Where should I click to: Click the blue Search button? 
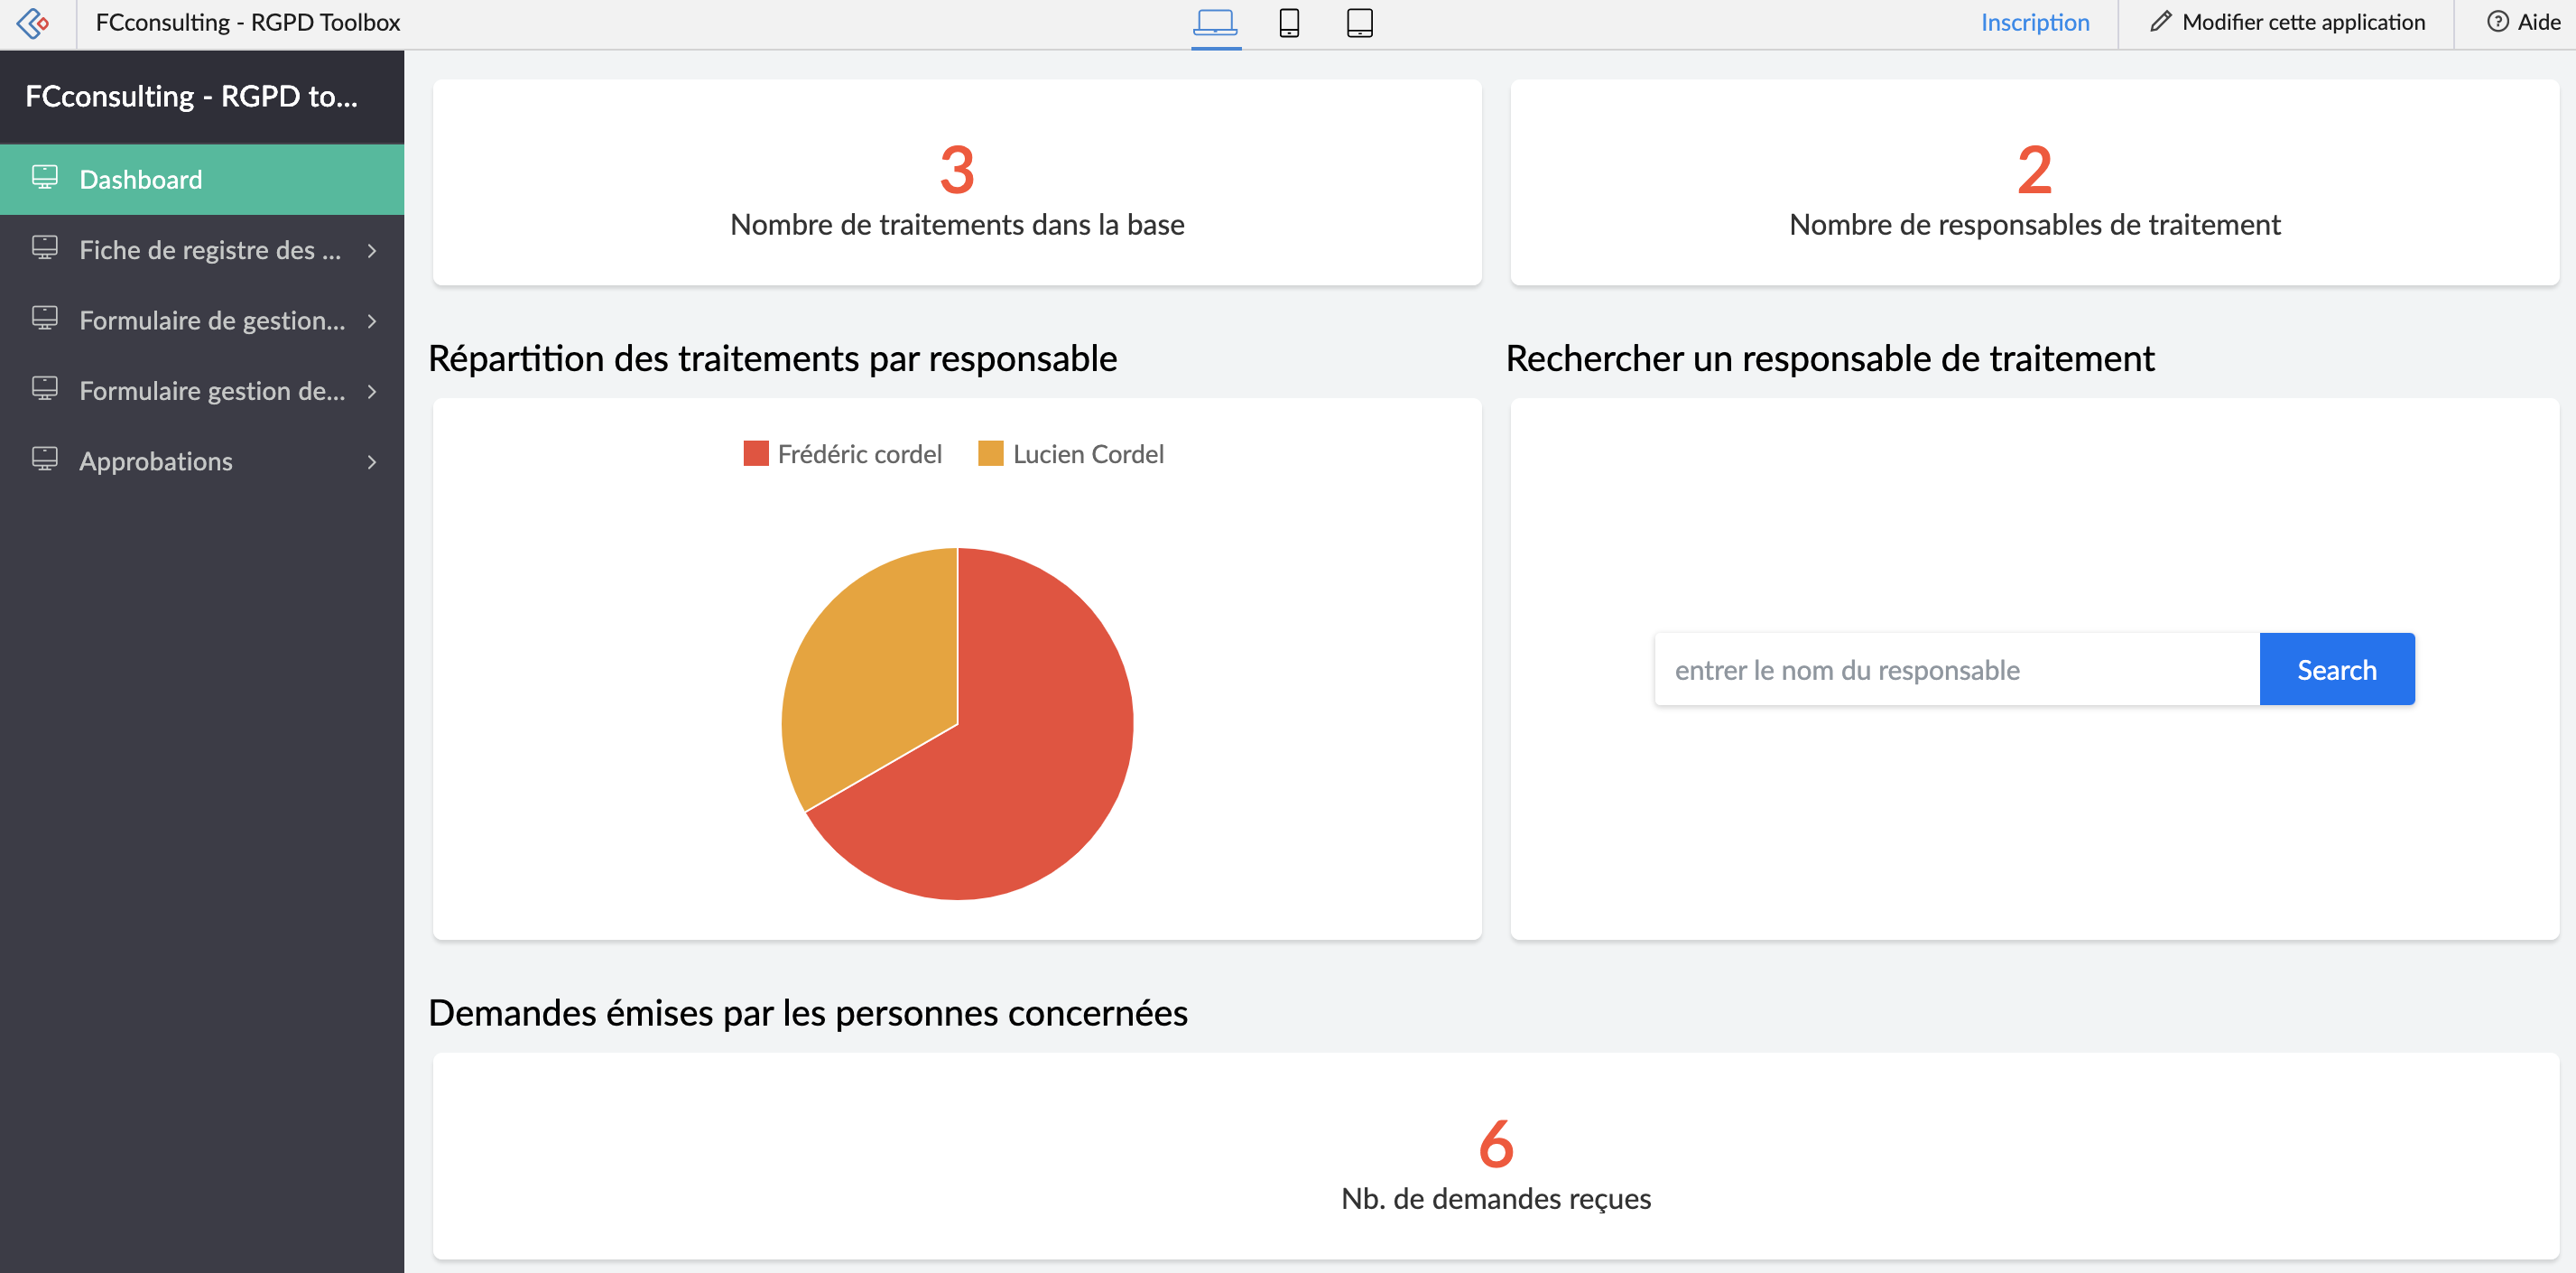pos(2336,669)
